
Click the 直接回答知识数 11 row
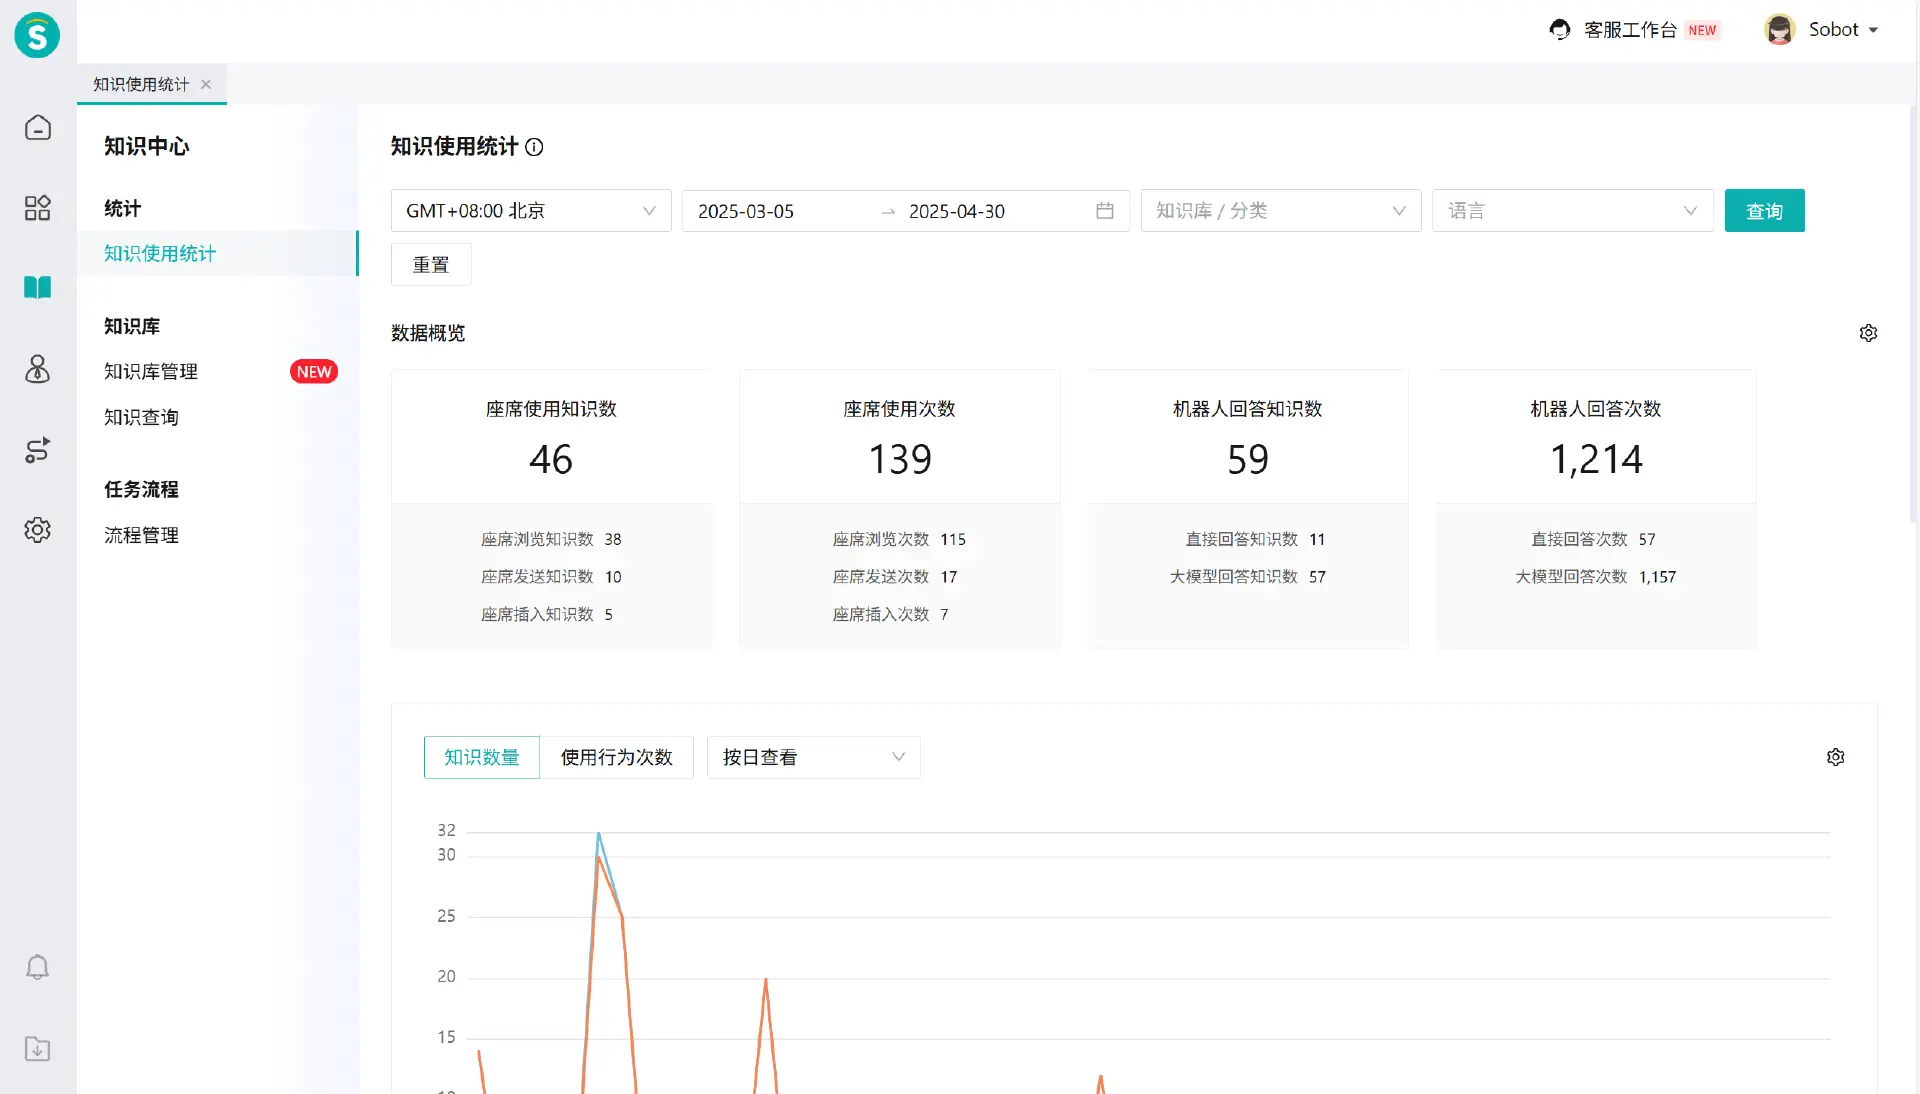tap(1255, 539)
